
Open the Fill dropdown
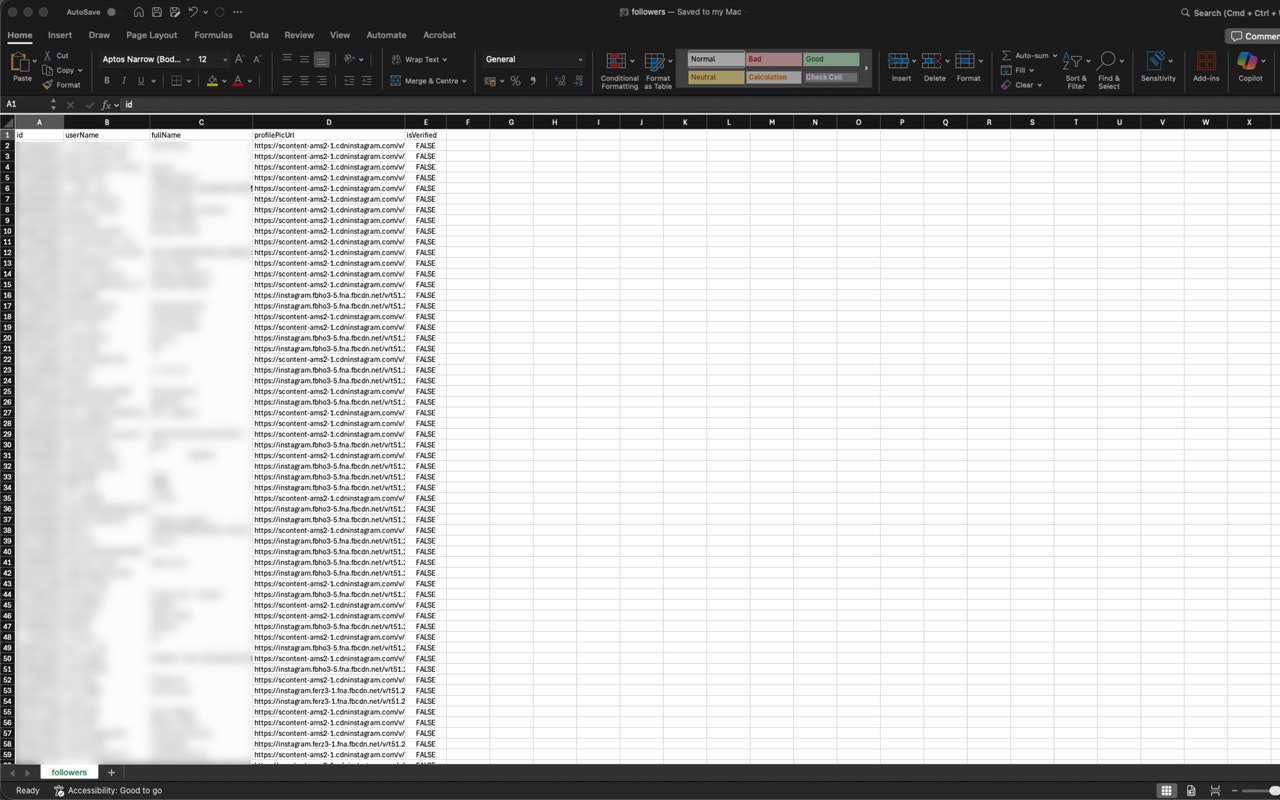pyautogui.click(x=1019, y=70)
